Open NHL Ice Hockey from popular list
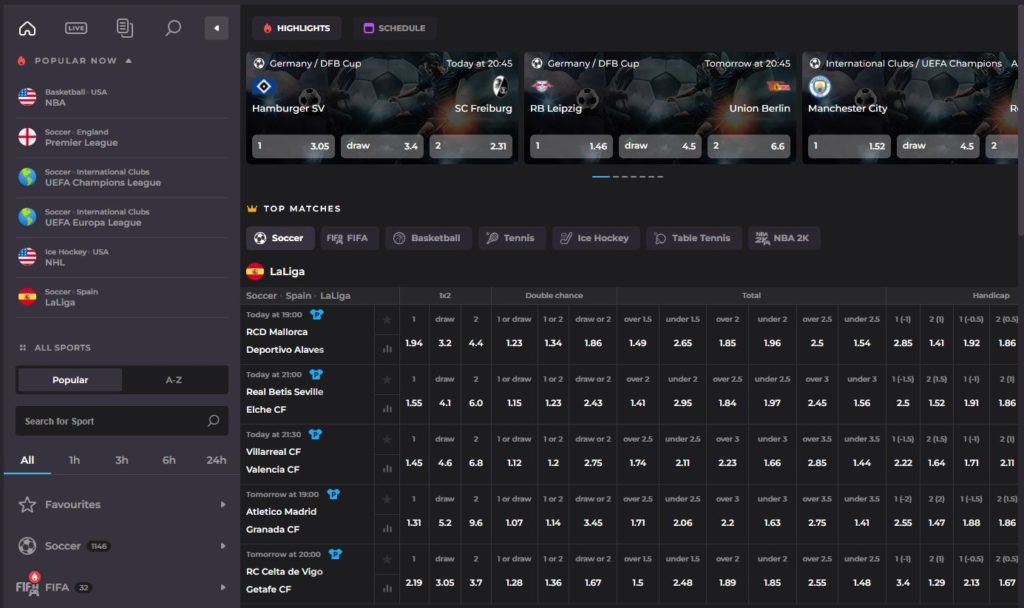Viewport: 1024px width, 608px height. [121, 257]
